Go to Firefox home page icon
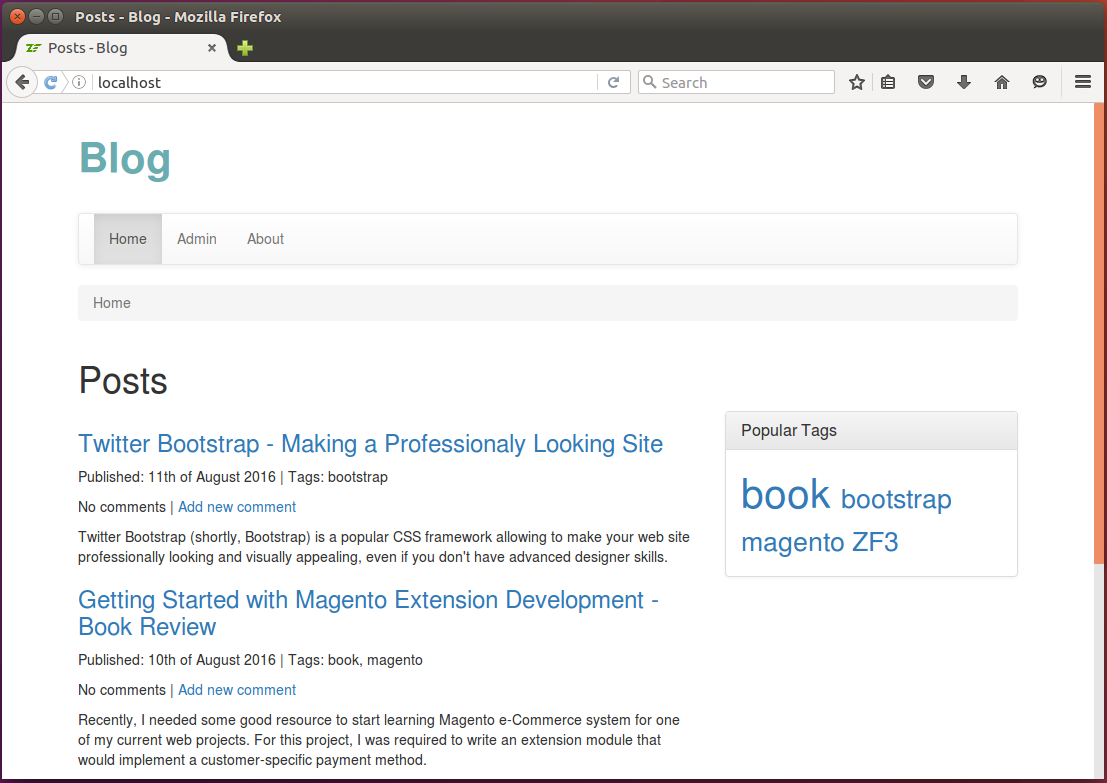1107x783 pixels. [x=1002, y=83]
